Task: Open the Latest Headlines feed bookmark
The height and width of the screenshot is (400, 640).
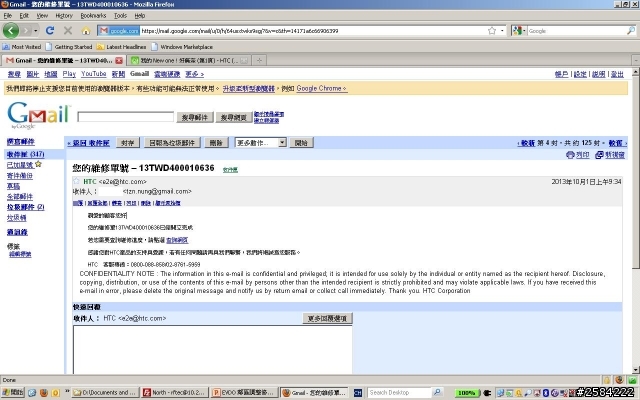Action: [x=122, y=47]
